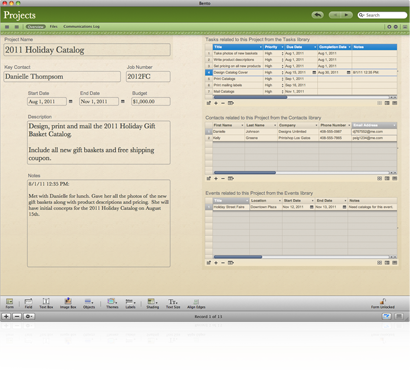Click the Description text box

(x=99, y=143)
